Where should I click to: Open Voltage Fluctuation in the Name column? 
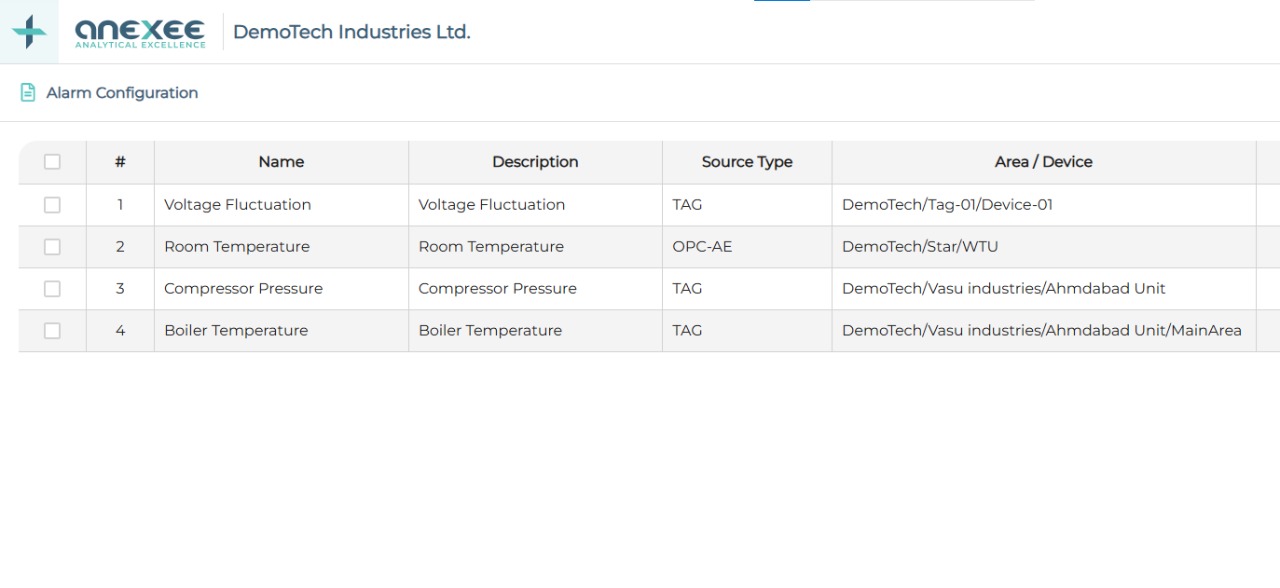[237, 205]
